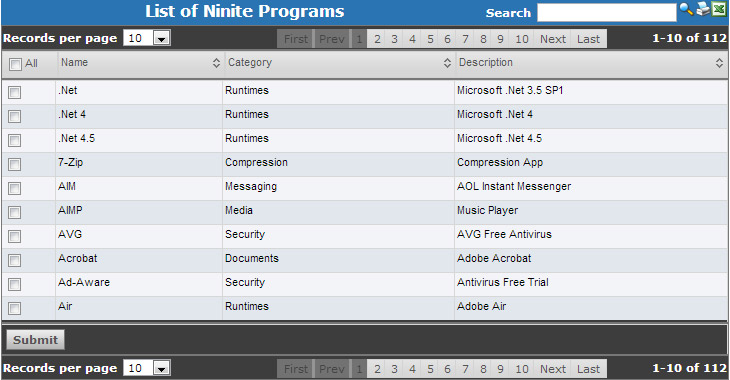Check the All checkbox in the table header
This screenshot has width=730, height=380.
tap(15, 64)
